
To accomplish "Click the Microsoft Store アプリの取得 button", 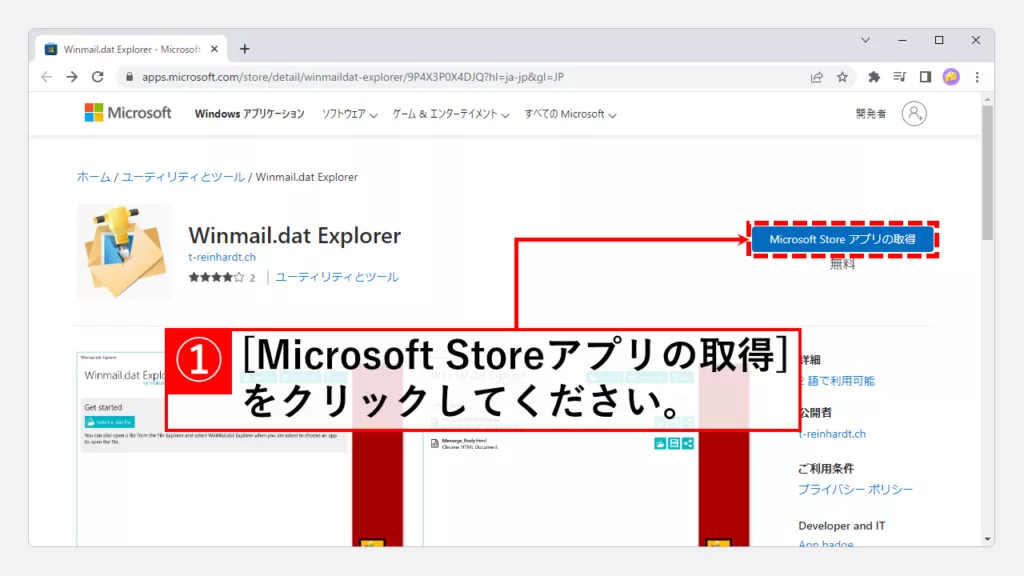I will tap(842, 240).
